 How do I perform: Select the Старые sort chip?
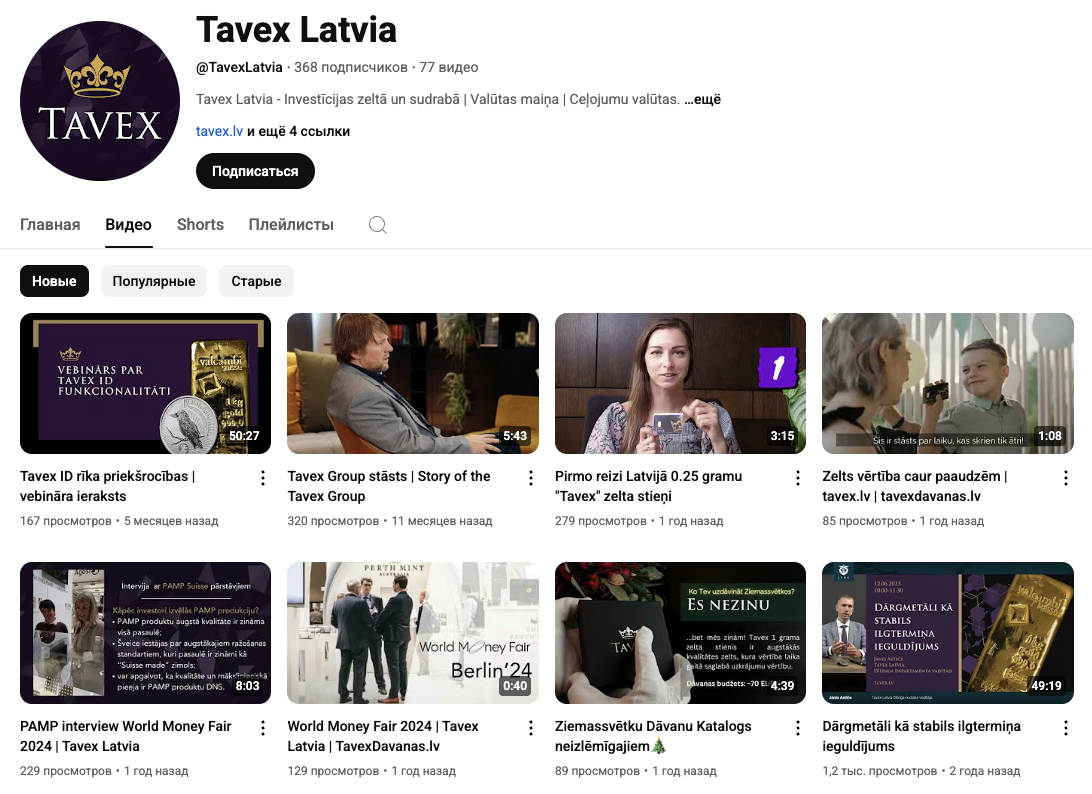point(256,281)
